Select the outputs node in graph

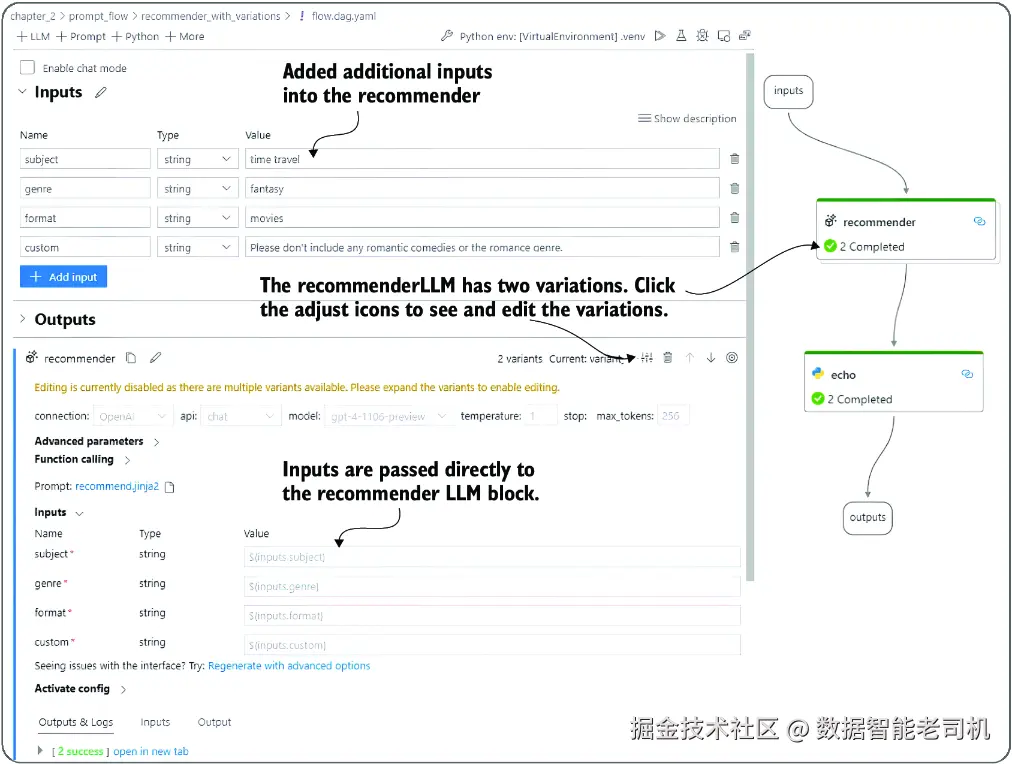coord(867,518)
